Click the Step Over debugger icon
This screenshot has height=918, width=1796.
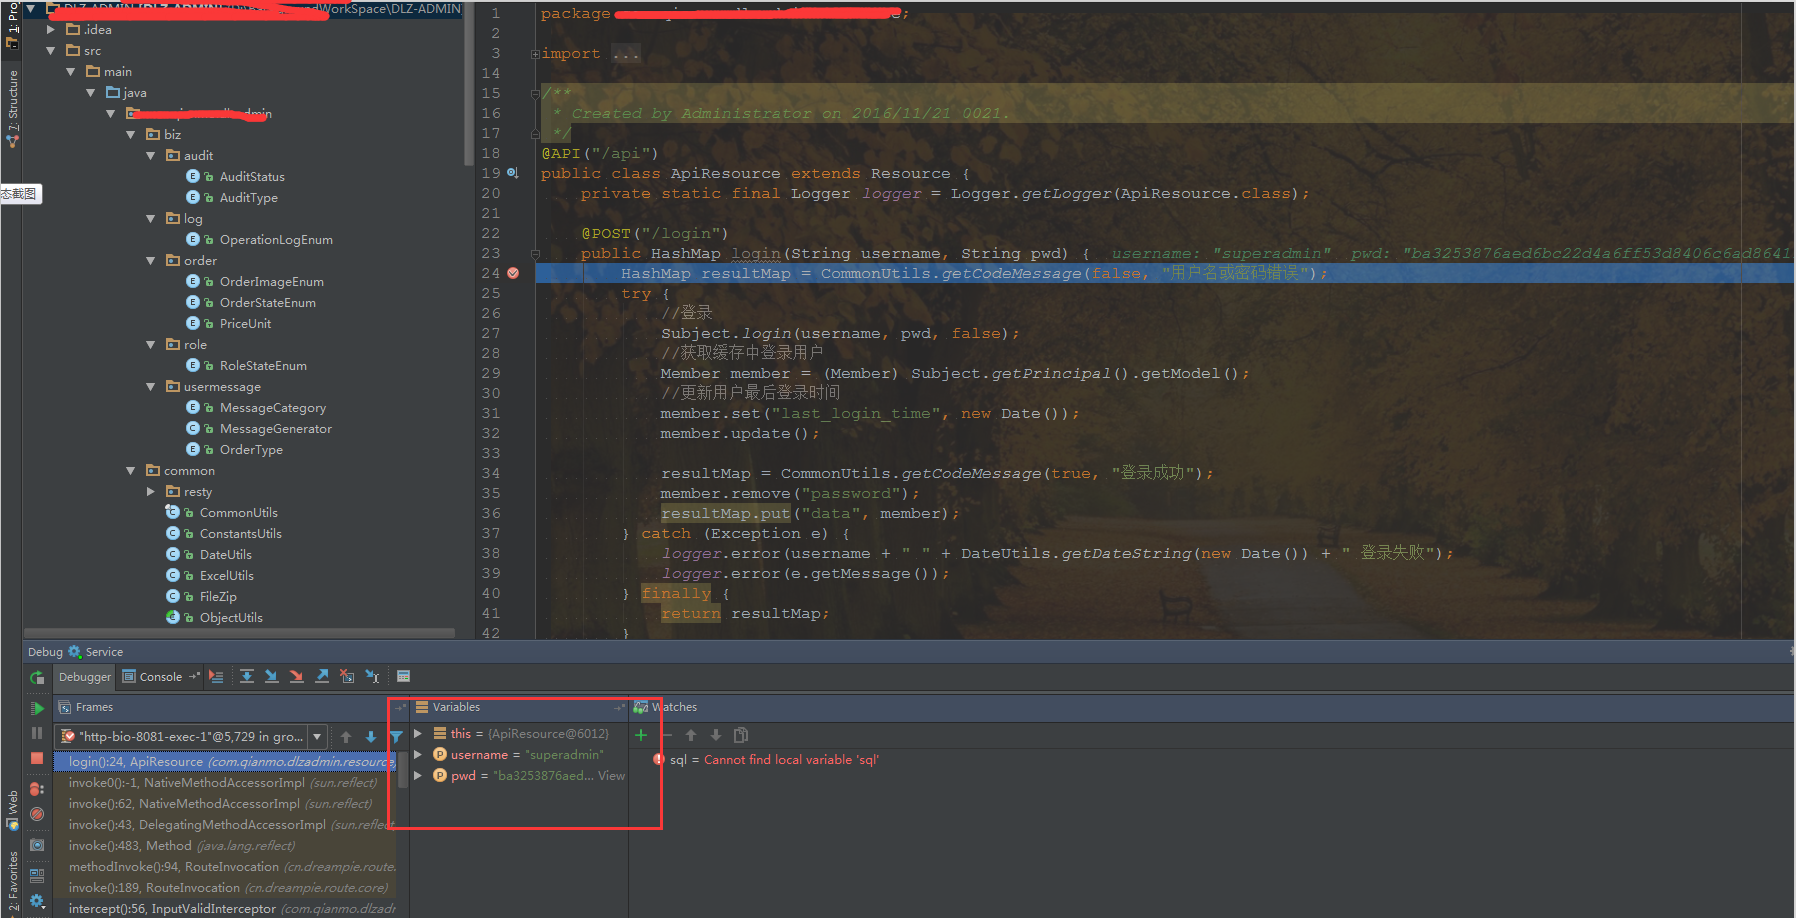[x=247, y=677]
